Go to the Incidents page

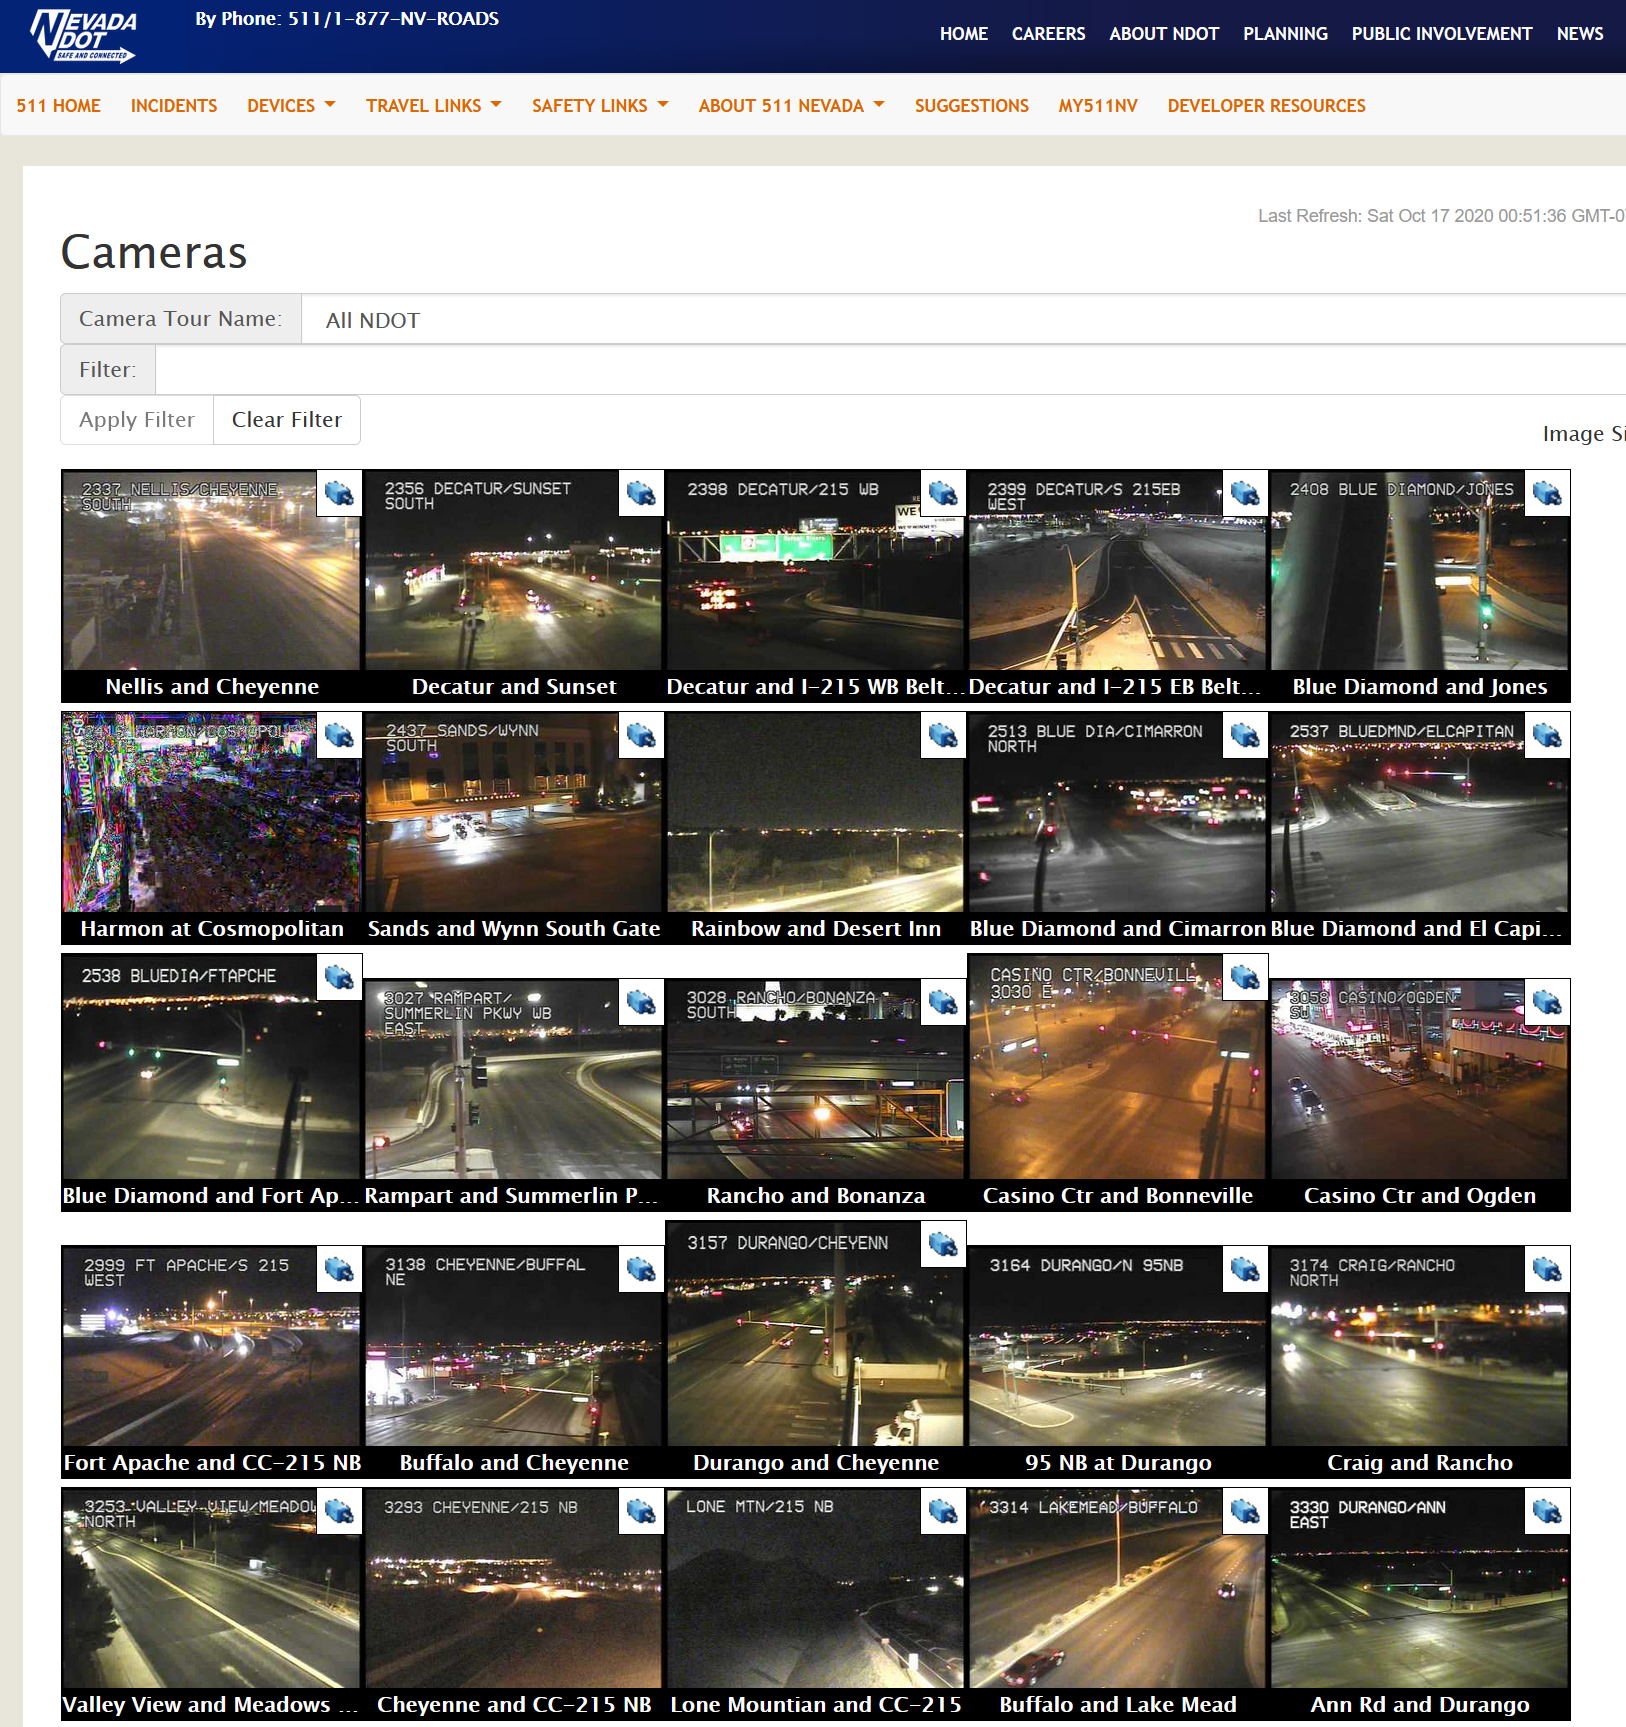174,106
